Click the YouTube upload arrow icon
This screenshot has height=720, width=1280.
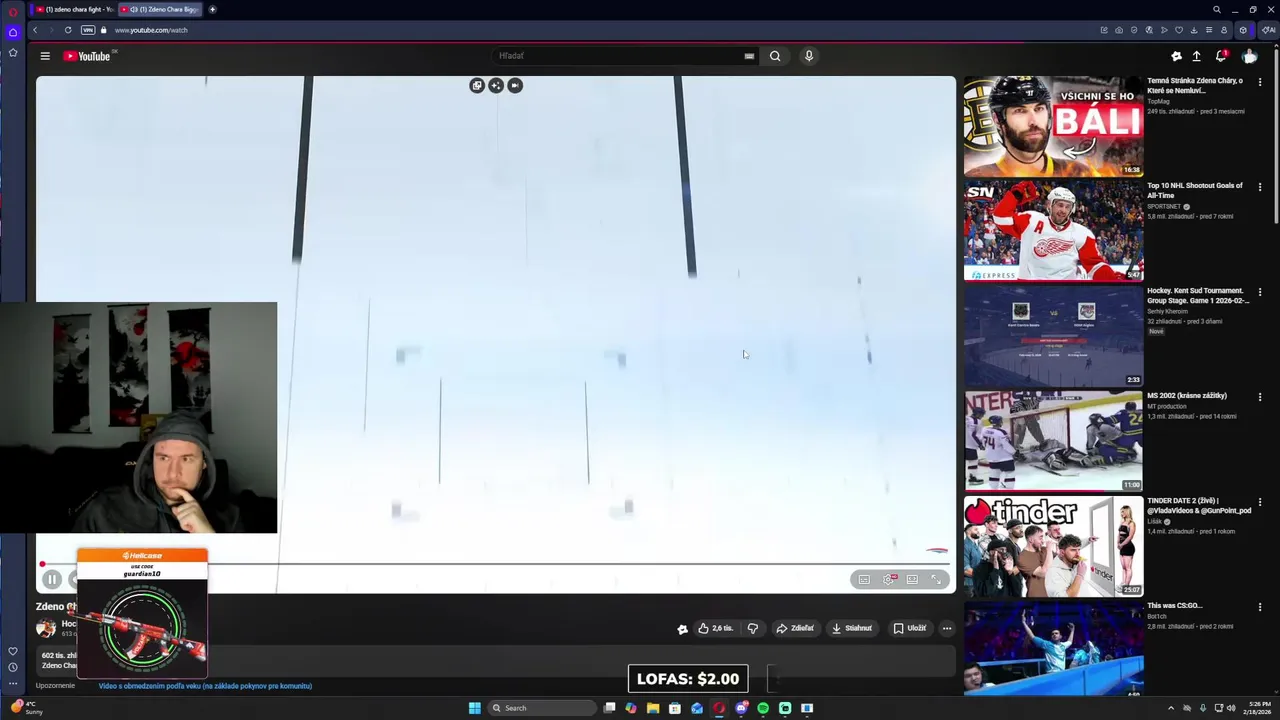click(x=1196, y=56)
